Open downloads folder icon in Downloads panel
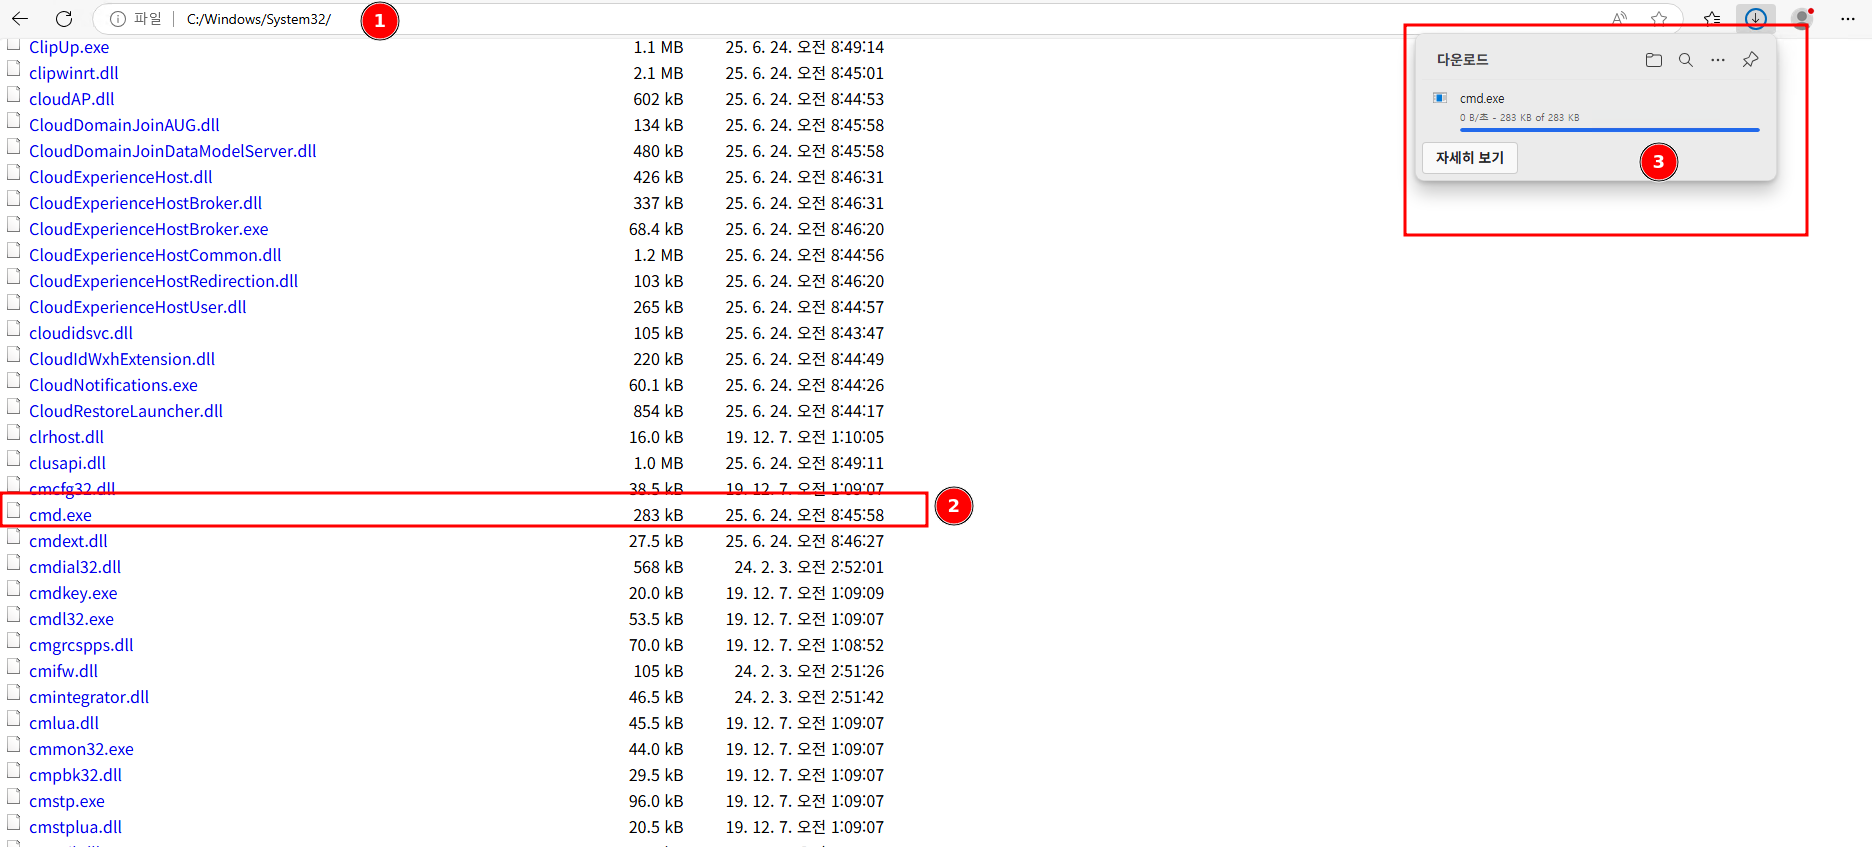Viewport: 1872px width, 847px height. coord(1654,60)
